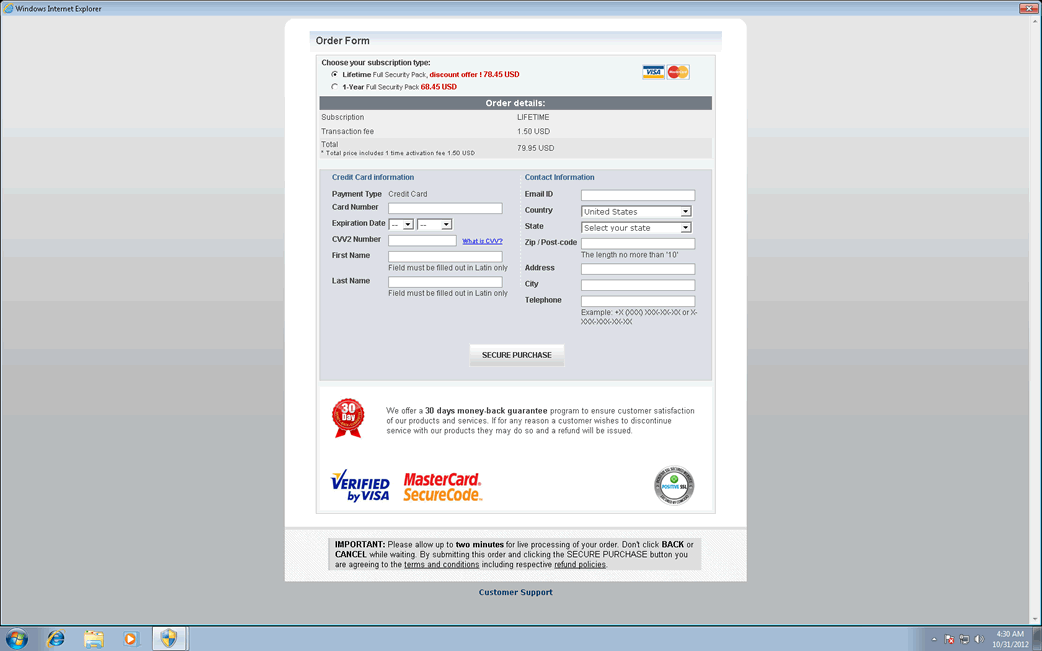
Task: Expand the Country dropdown
Action: (x=637, y=212)
